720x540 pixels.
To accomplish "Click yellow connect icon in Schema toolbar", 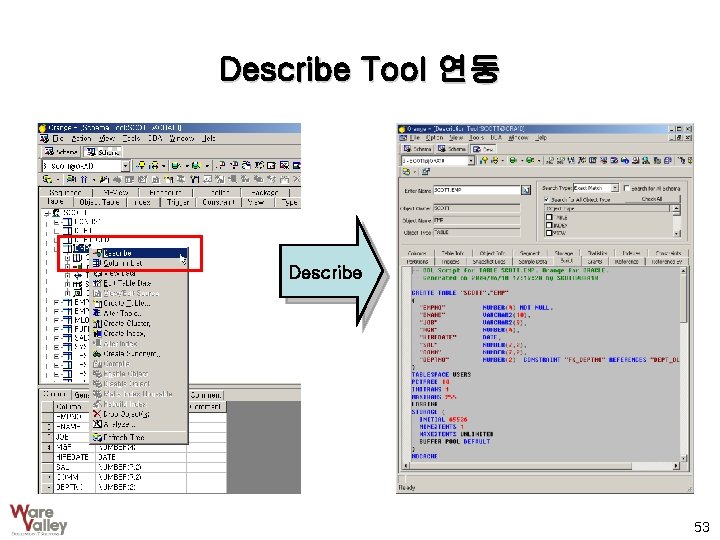I will pyautogui.click(x=141, y=165).
